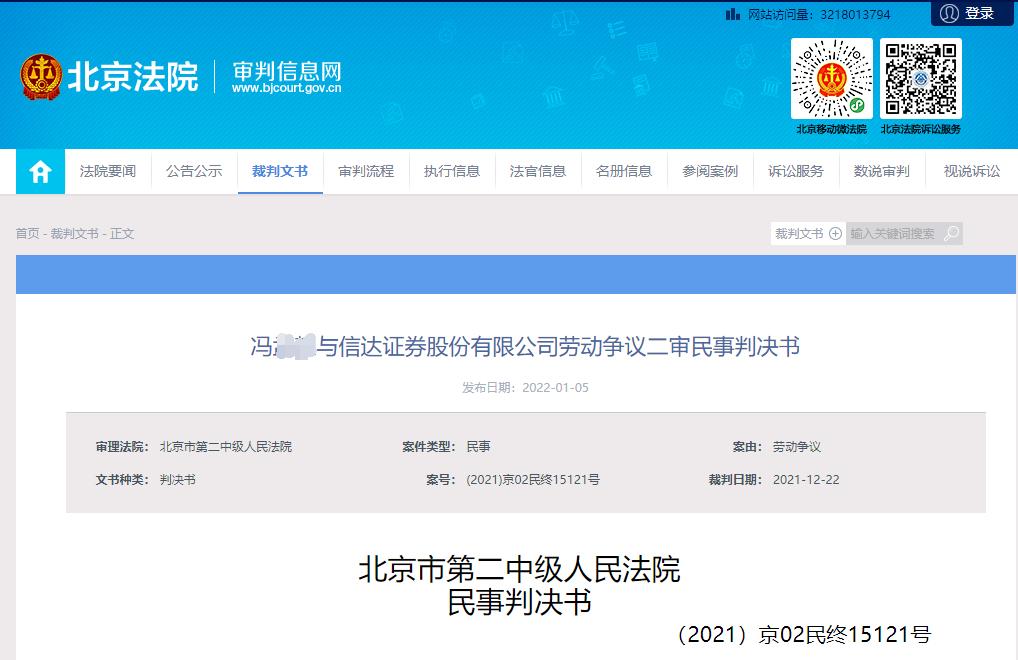Click the case type value 民事
Image resolution: width=1018 pixels, height=660 pixels.
pos(478,446)
